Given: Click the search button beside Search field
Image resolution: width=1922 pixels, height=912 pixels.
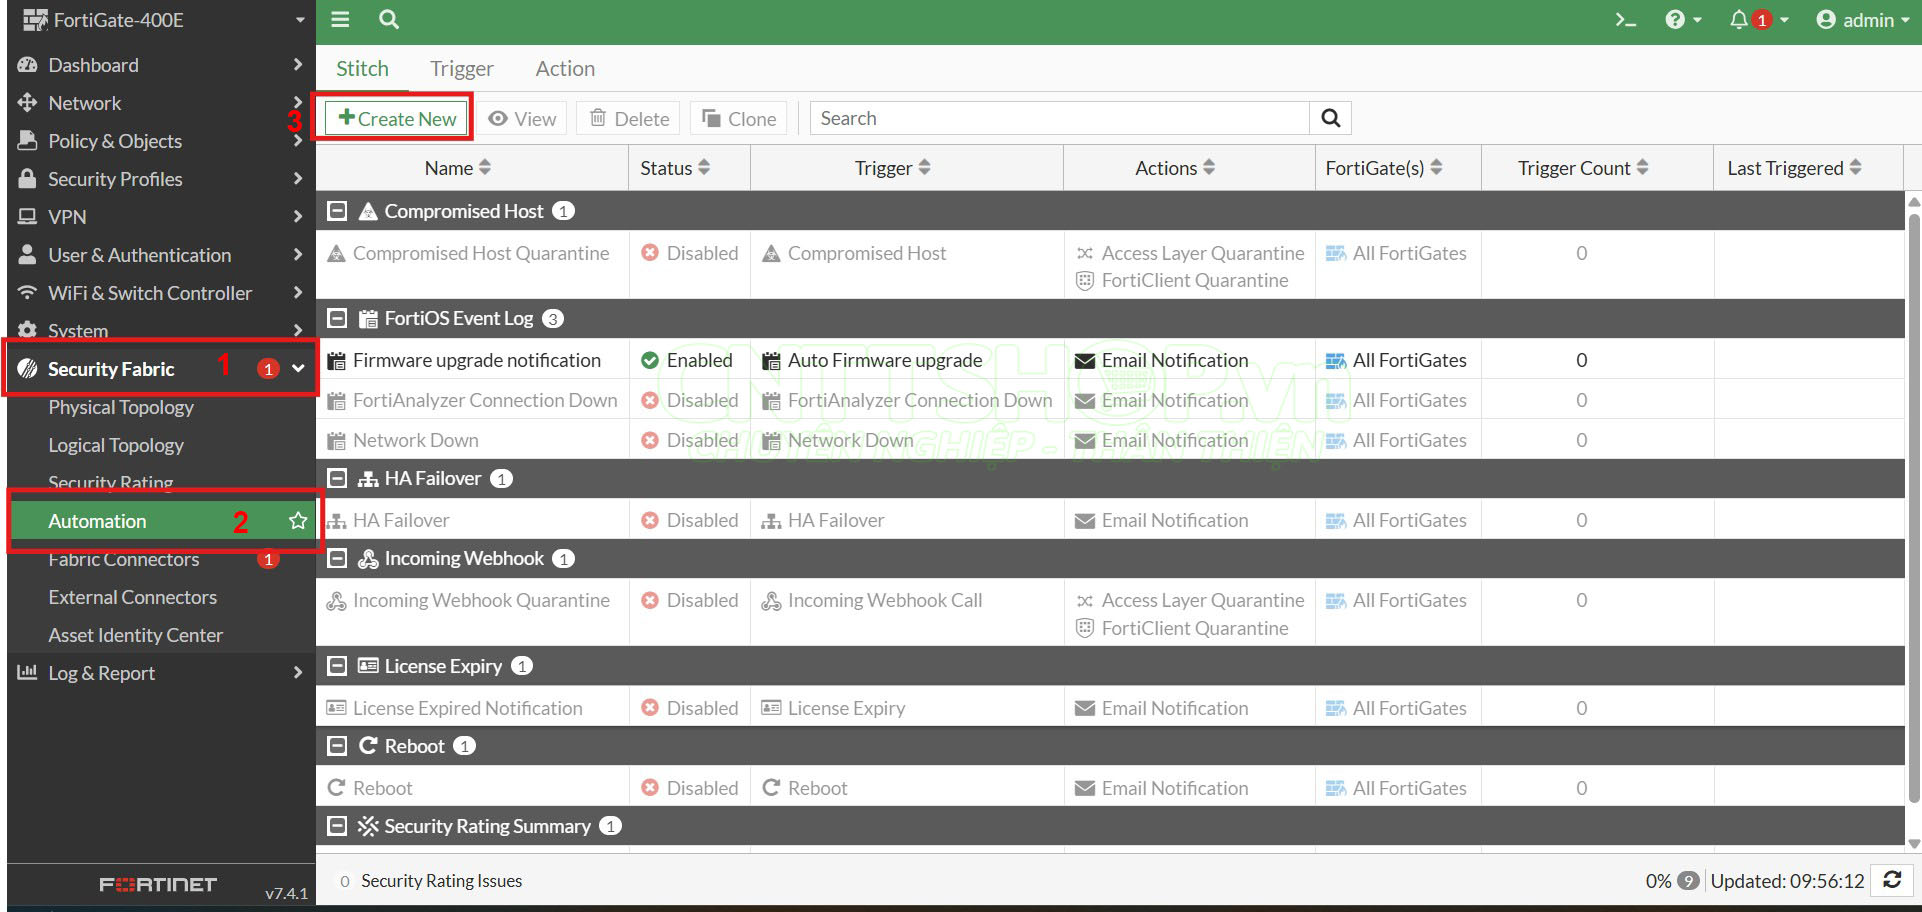Looking at the screenshot, I should click(1330, 118).
